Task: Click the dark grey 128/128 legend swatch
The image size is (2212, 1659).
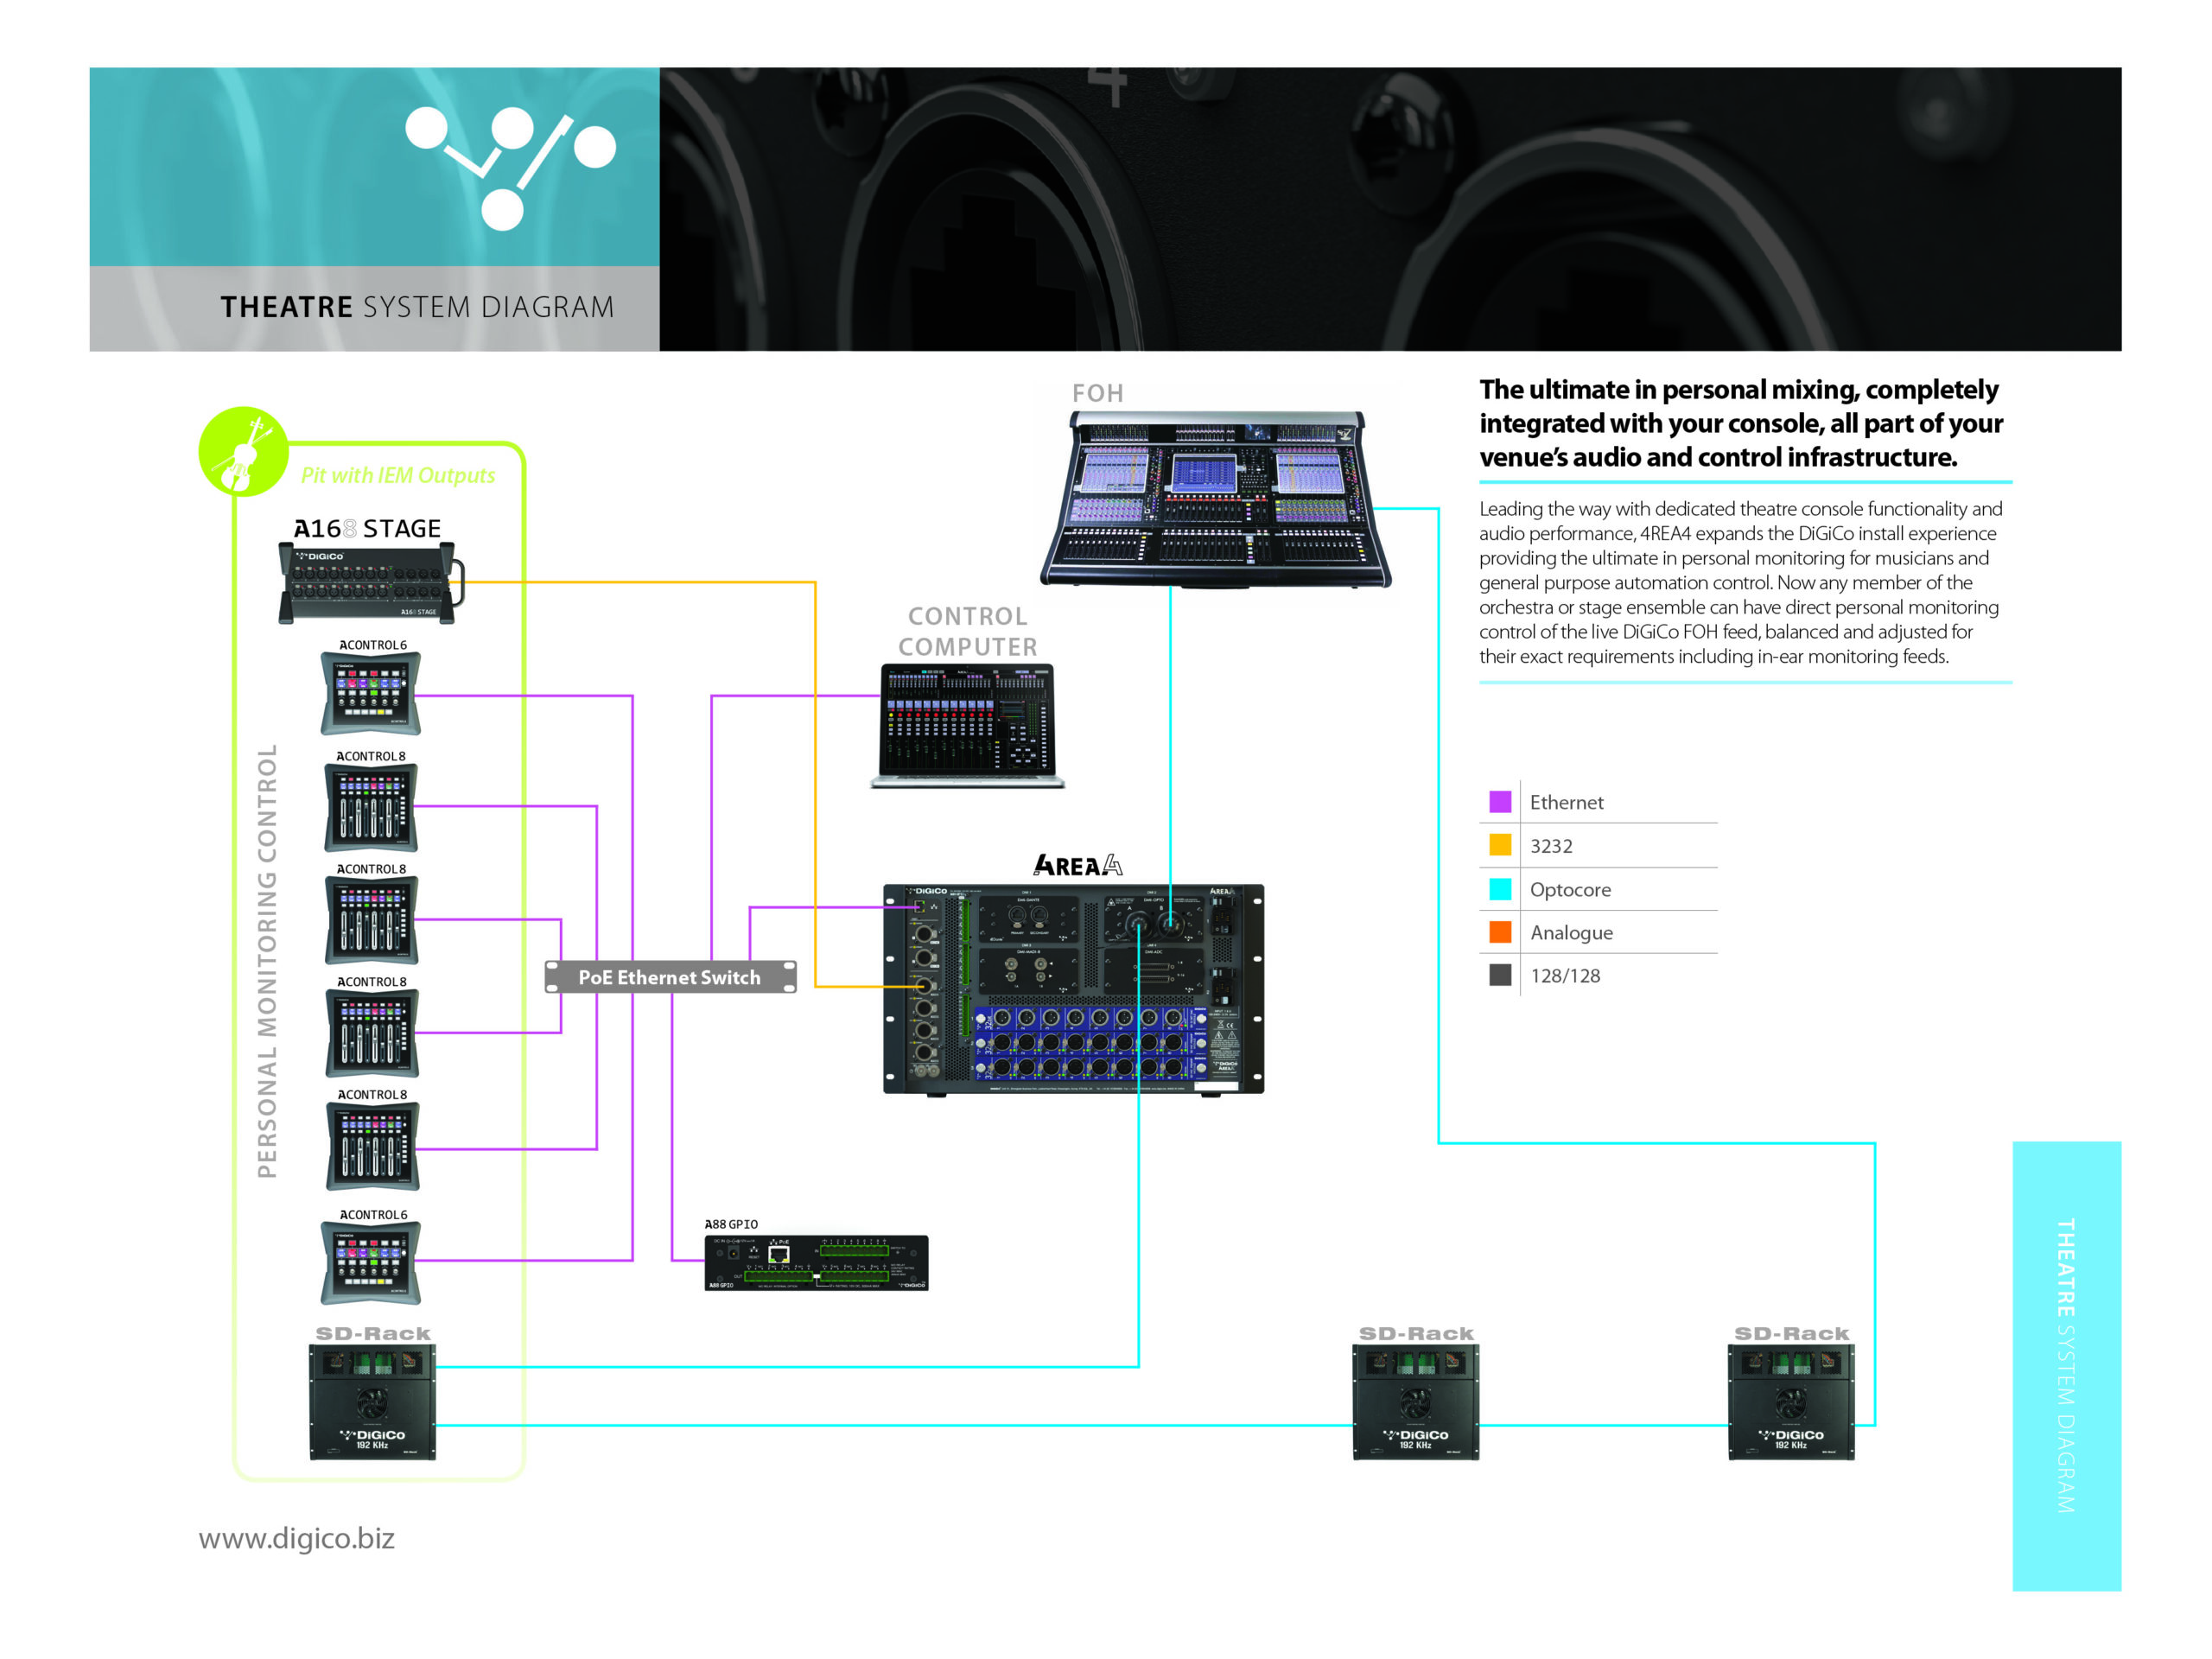Action: [x=1500, y=975]
